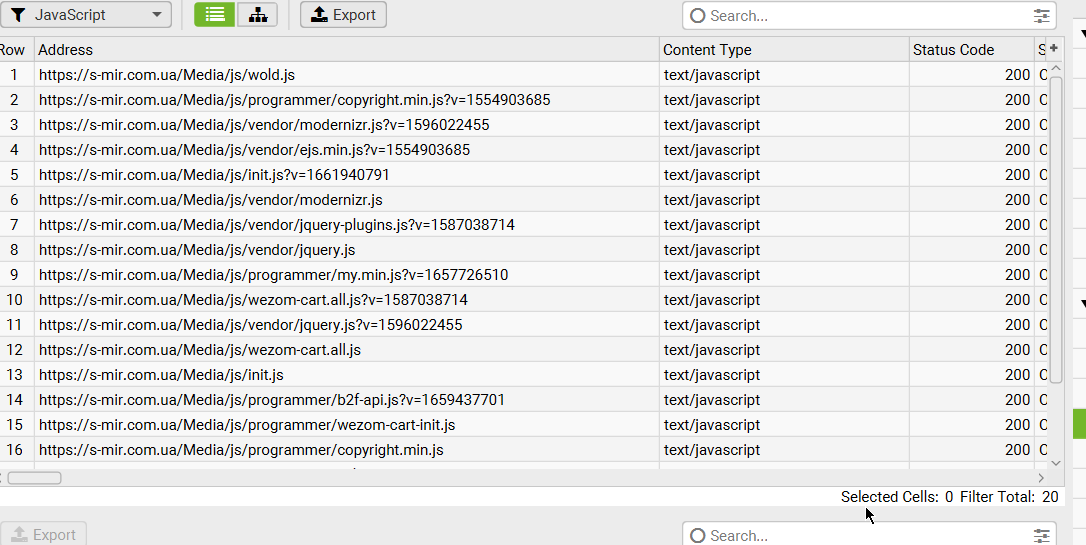The width and height of the screenshot is (1086, 545).
Task: Click the horizontal scrollbar thumb
Action: click(x=34, y=478)
